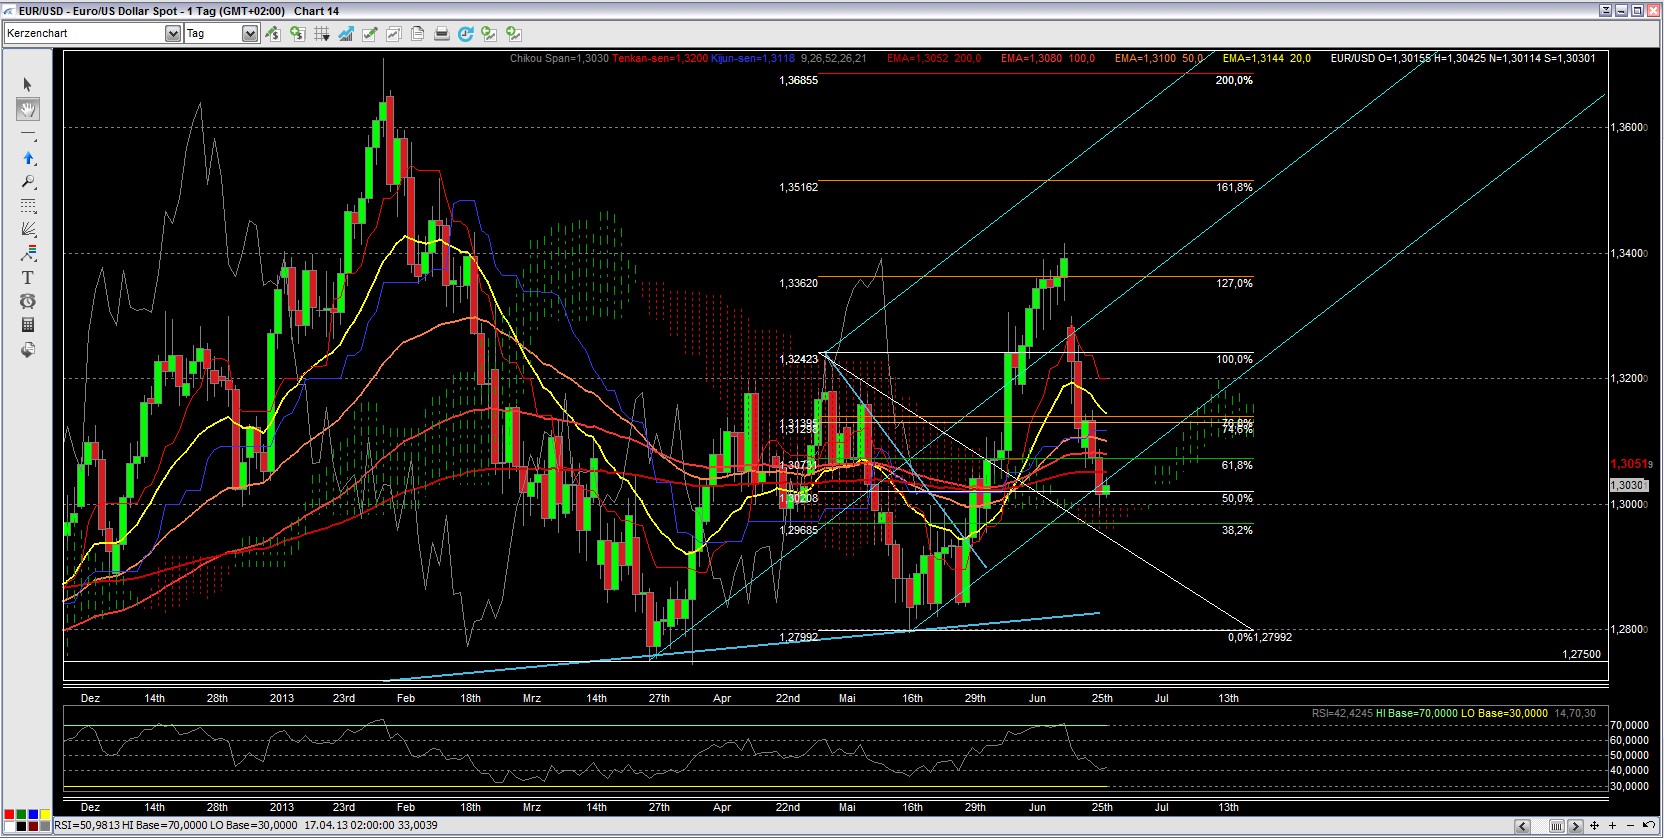Open the alarm clock alert tool
This screenshot has width=1664, height=838.
28,301
